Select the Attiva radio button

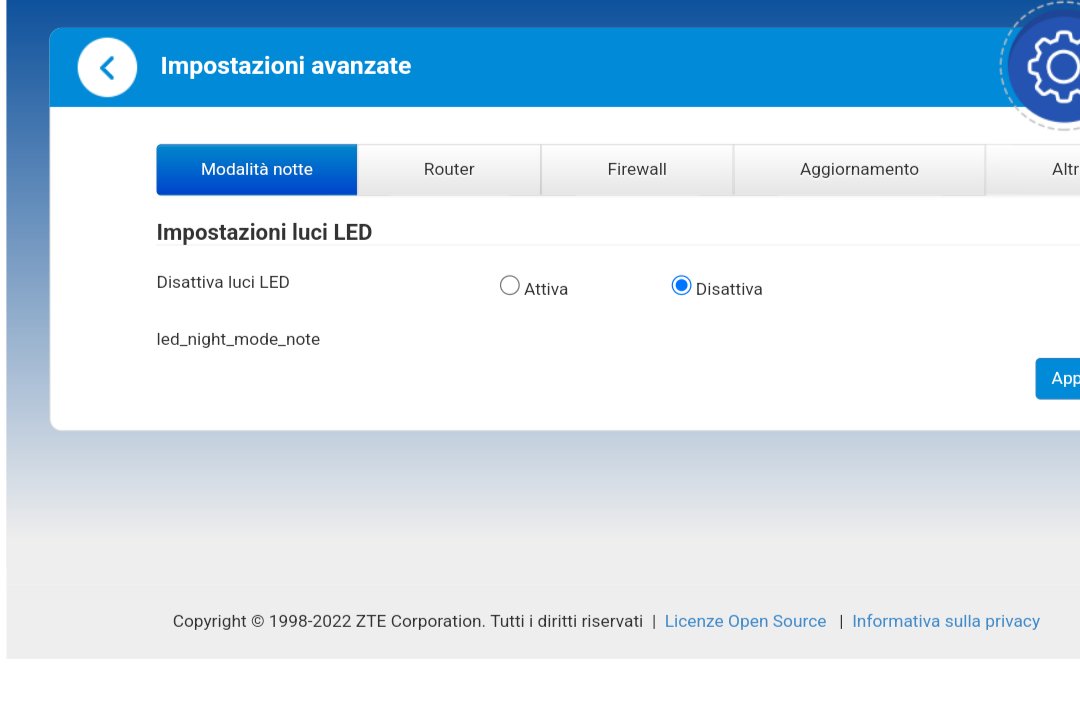tap(510, 286)
